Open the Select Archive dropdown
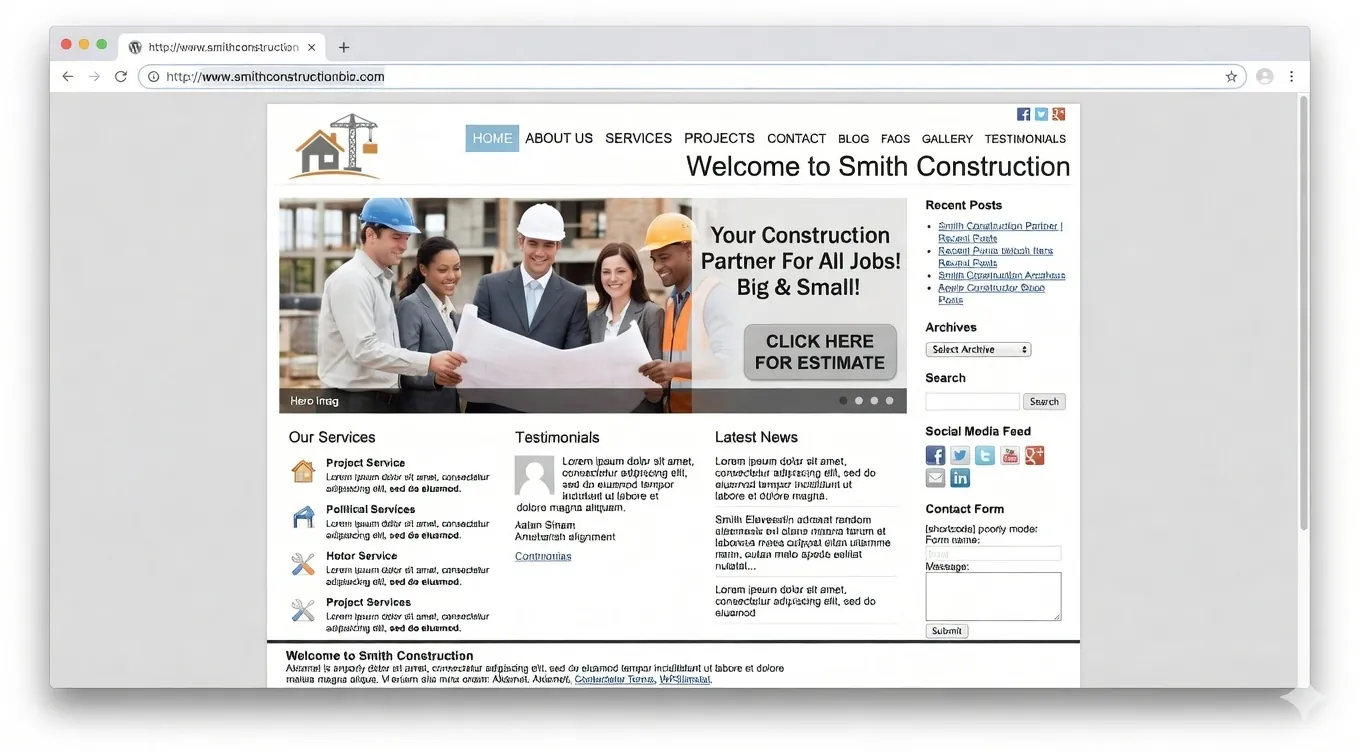The image size is (1360, 752). point(978,349)
